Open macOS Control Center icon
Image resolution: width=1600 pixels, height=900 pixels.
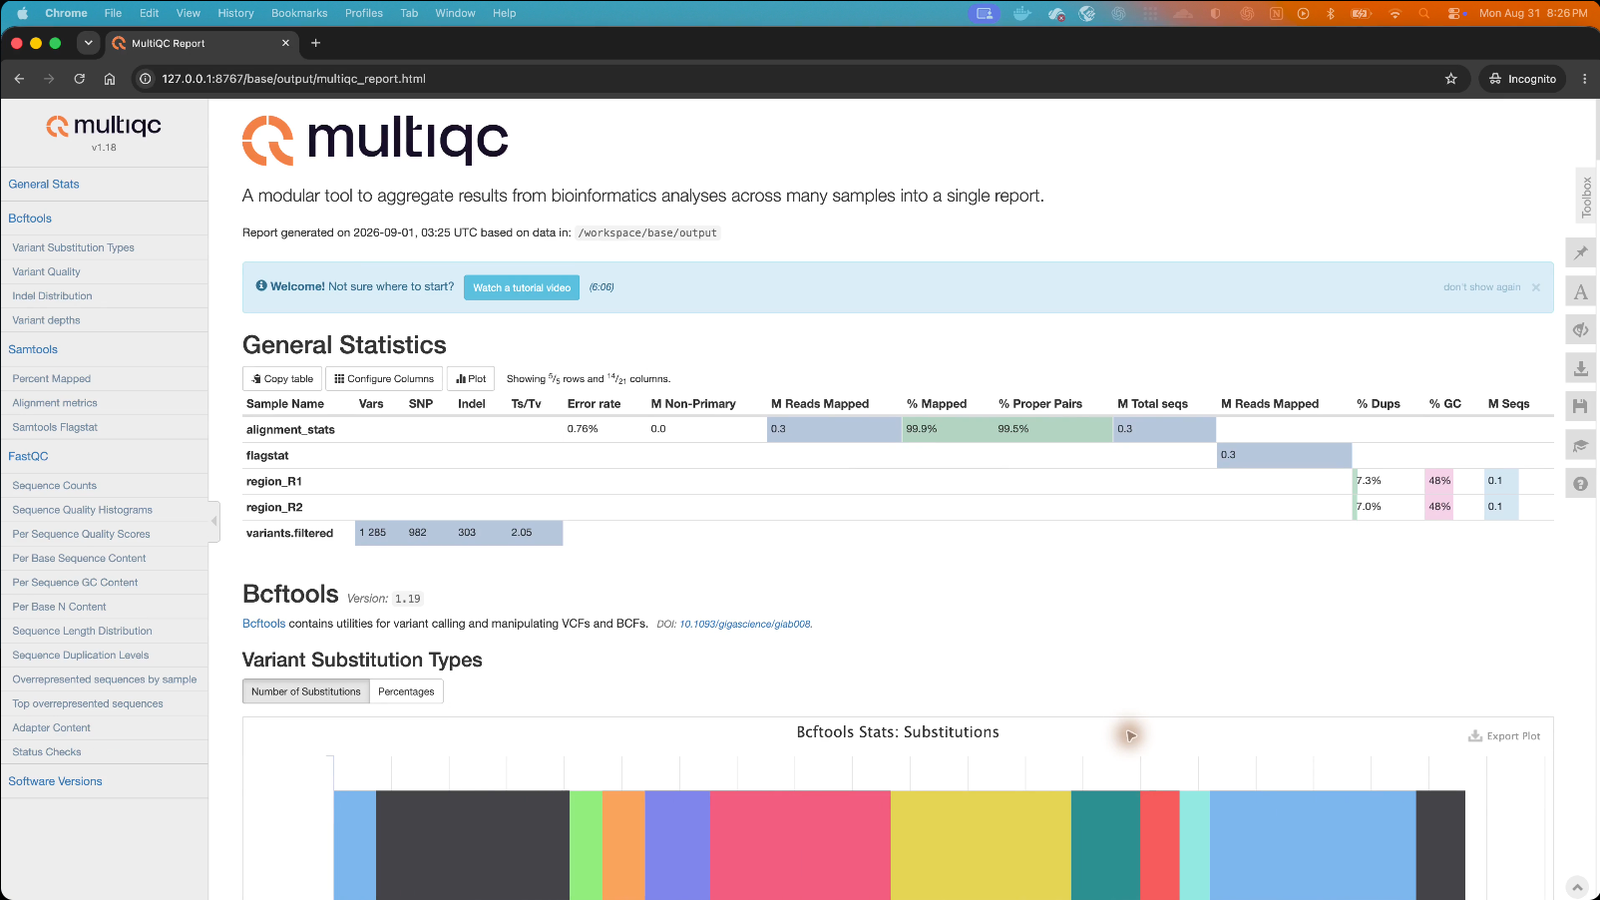pyautogui.click(x=1455, y=13)
